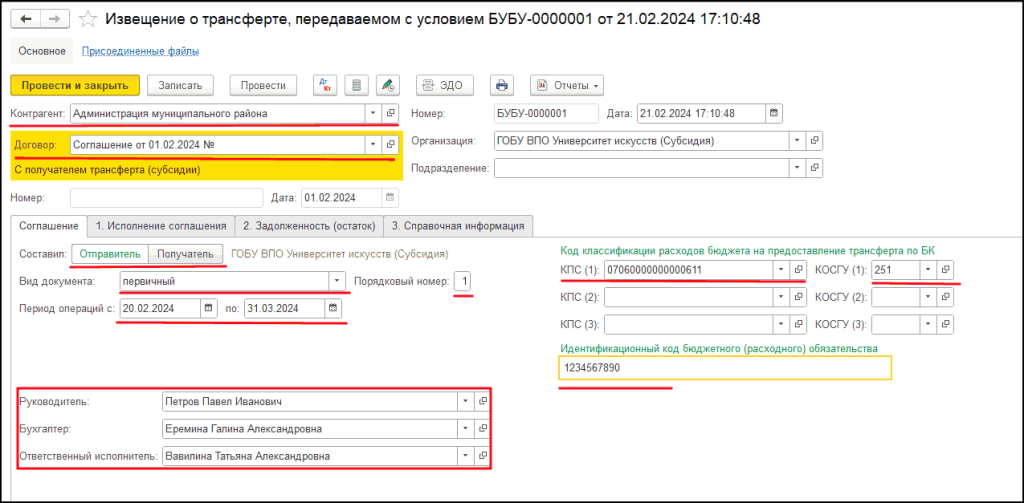Open calendar for period start date 20.02.2024
The width and height of the screenshot is (1024, 503).
click(x=209, y=309)
